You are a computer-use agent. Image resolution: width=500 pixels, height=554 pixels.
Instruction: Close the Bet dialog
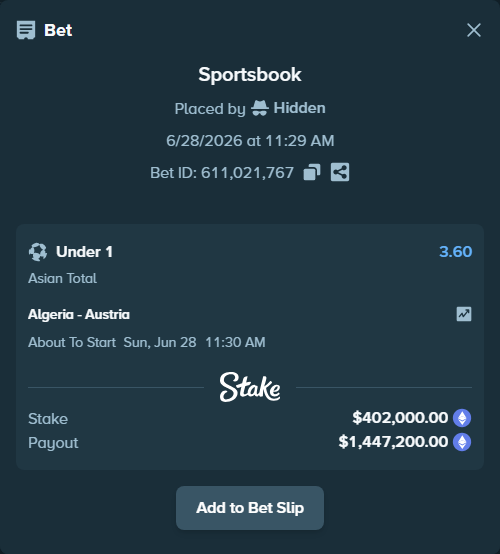tap(474, 30)
